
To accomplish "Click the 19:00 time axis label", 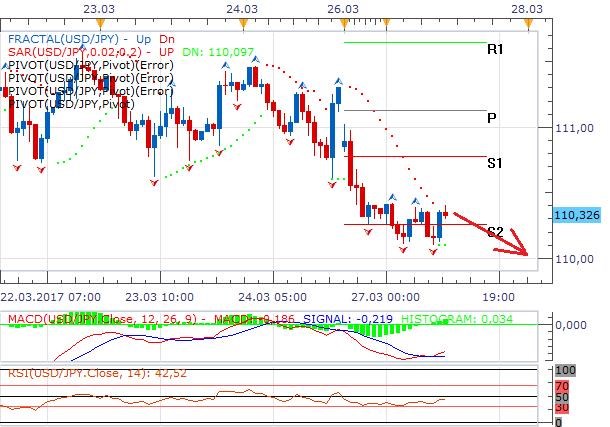I will [x=498, y=297].
